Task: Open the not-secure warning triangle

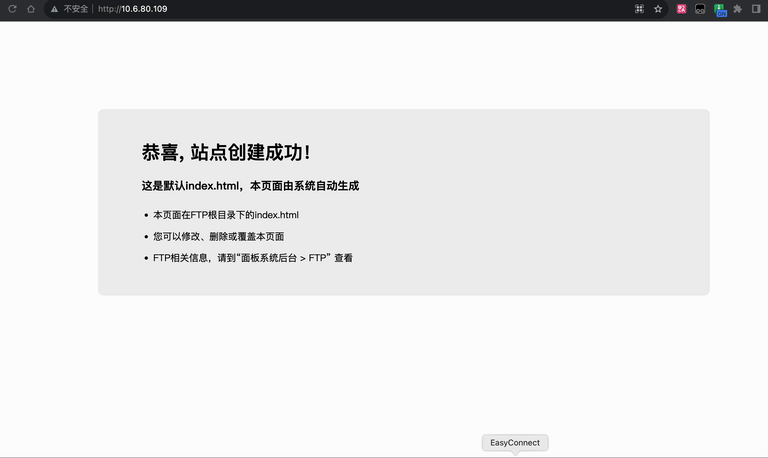Action: coord(54,9)
